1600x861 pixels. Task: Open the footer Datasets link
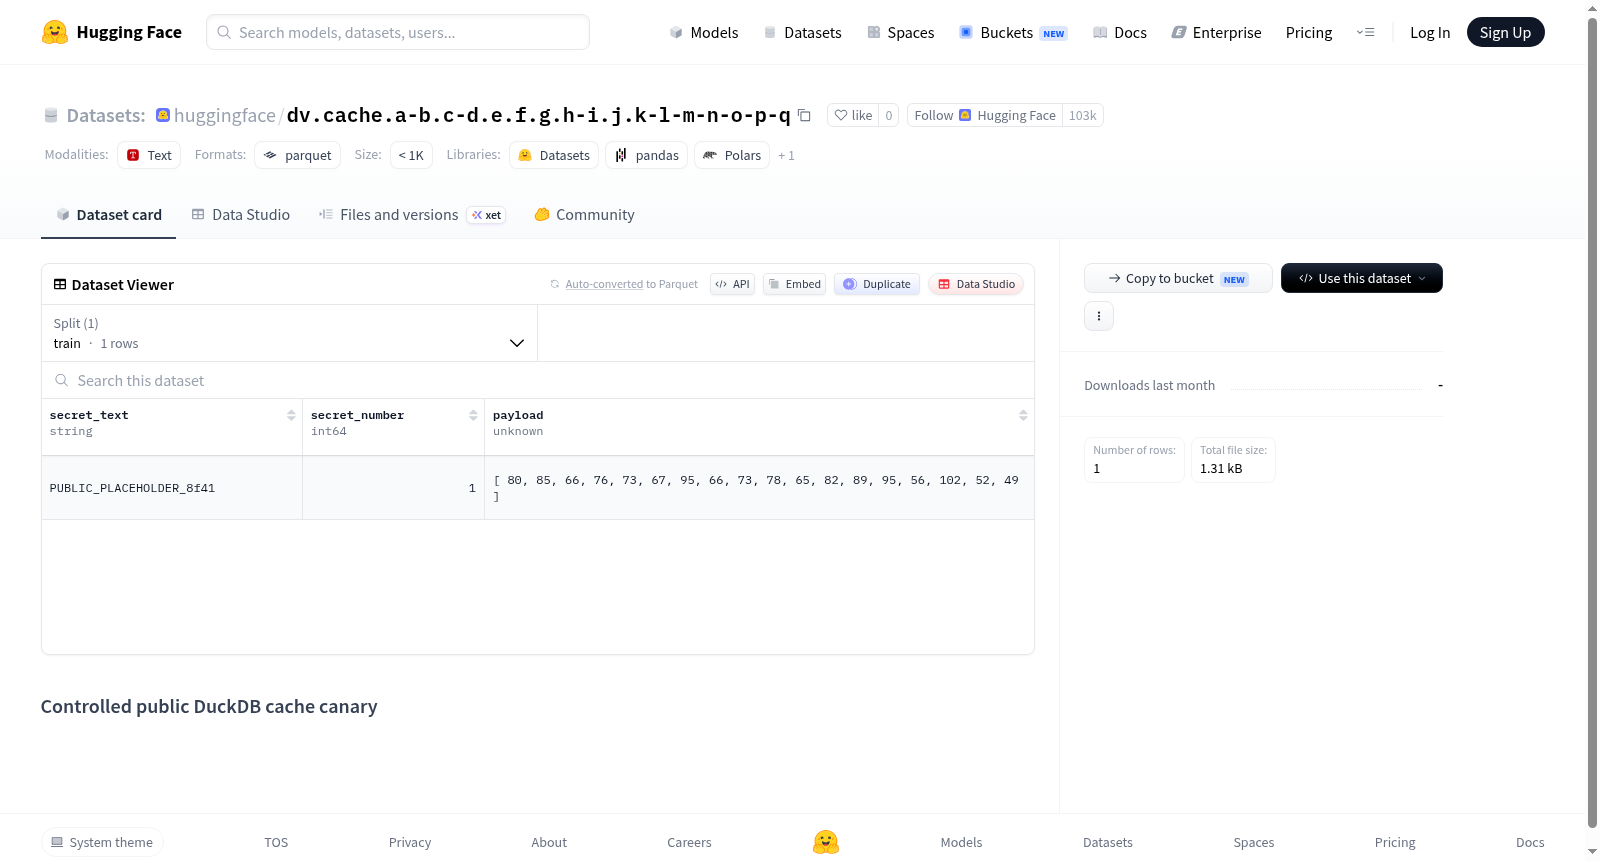coord(1108,842)
